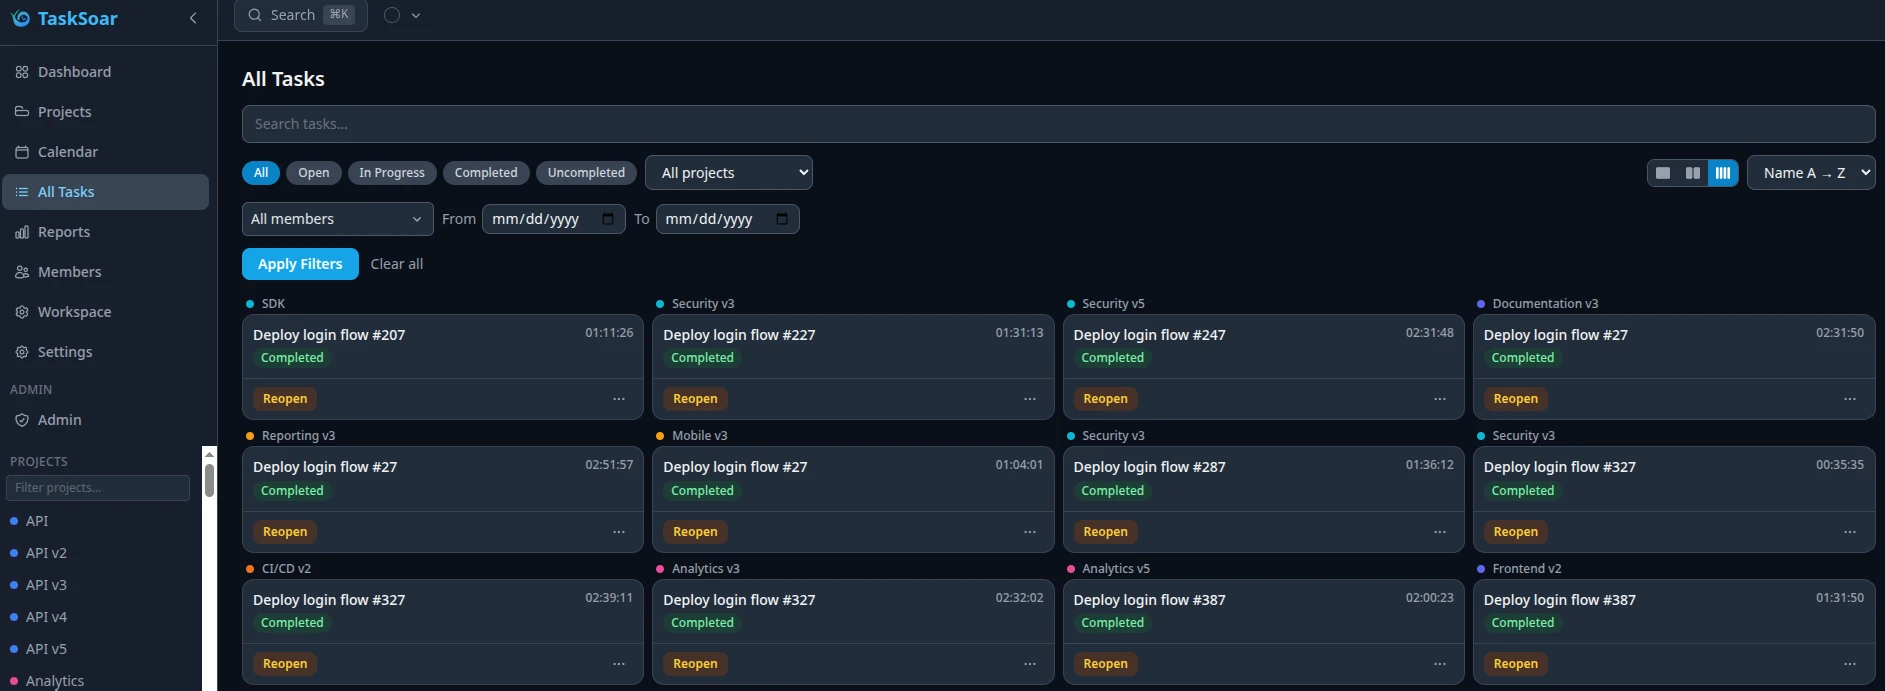Screen dimensions: 1885x691
Task: Open Projects in the sidebar
Action: click(x=105, y=112)
